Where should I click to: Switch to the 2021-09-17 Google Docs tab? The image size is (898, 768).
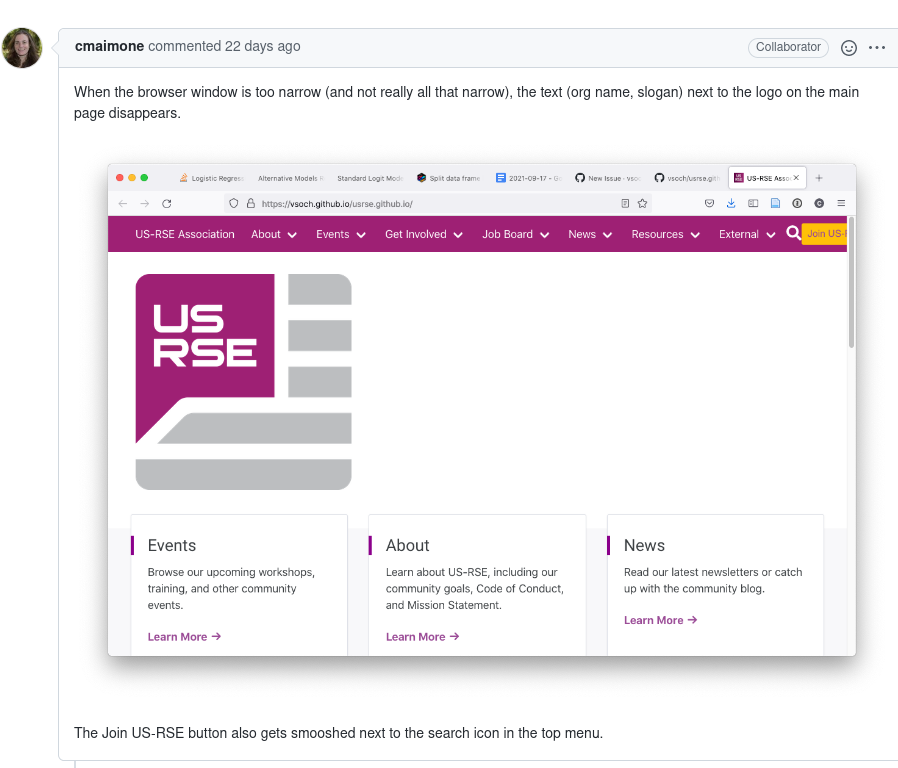click(x=529, y=178)
